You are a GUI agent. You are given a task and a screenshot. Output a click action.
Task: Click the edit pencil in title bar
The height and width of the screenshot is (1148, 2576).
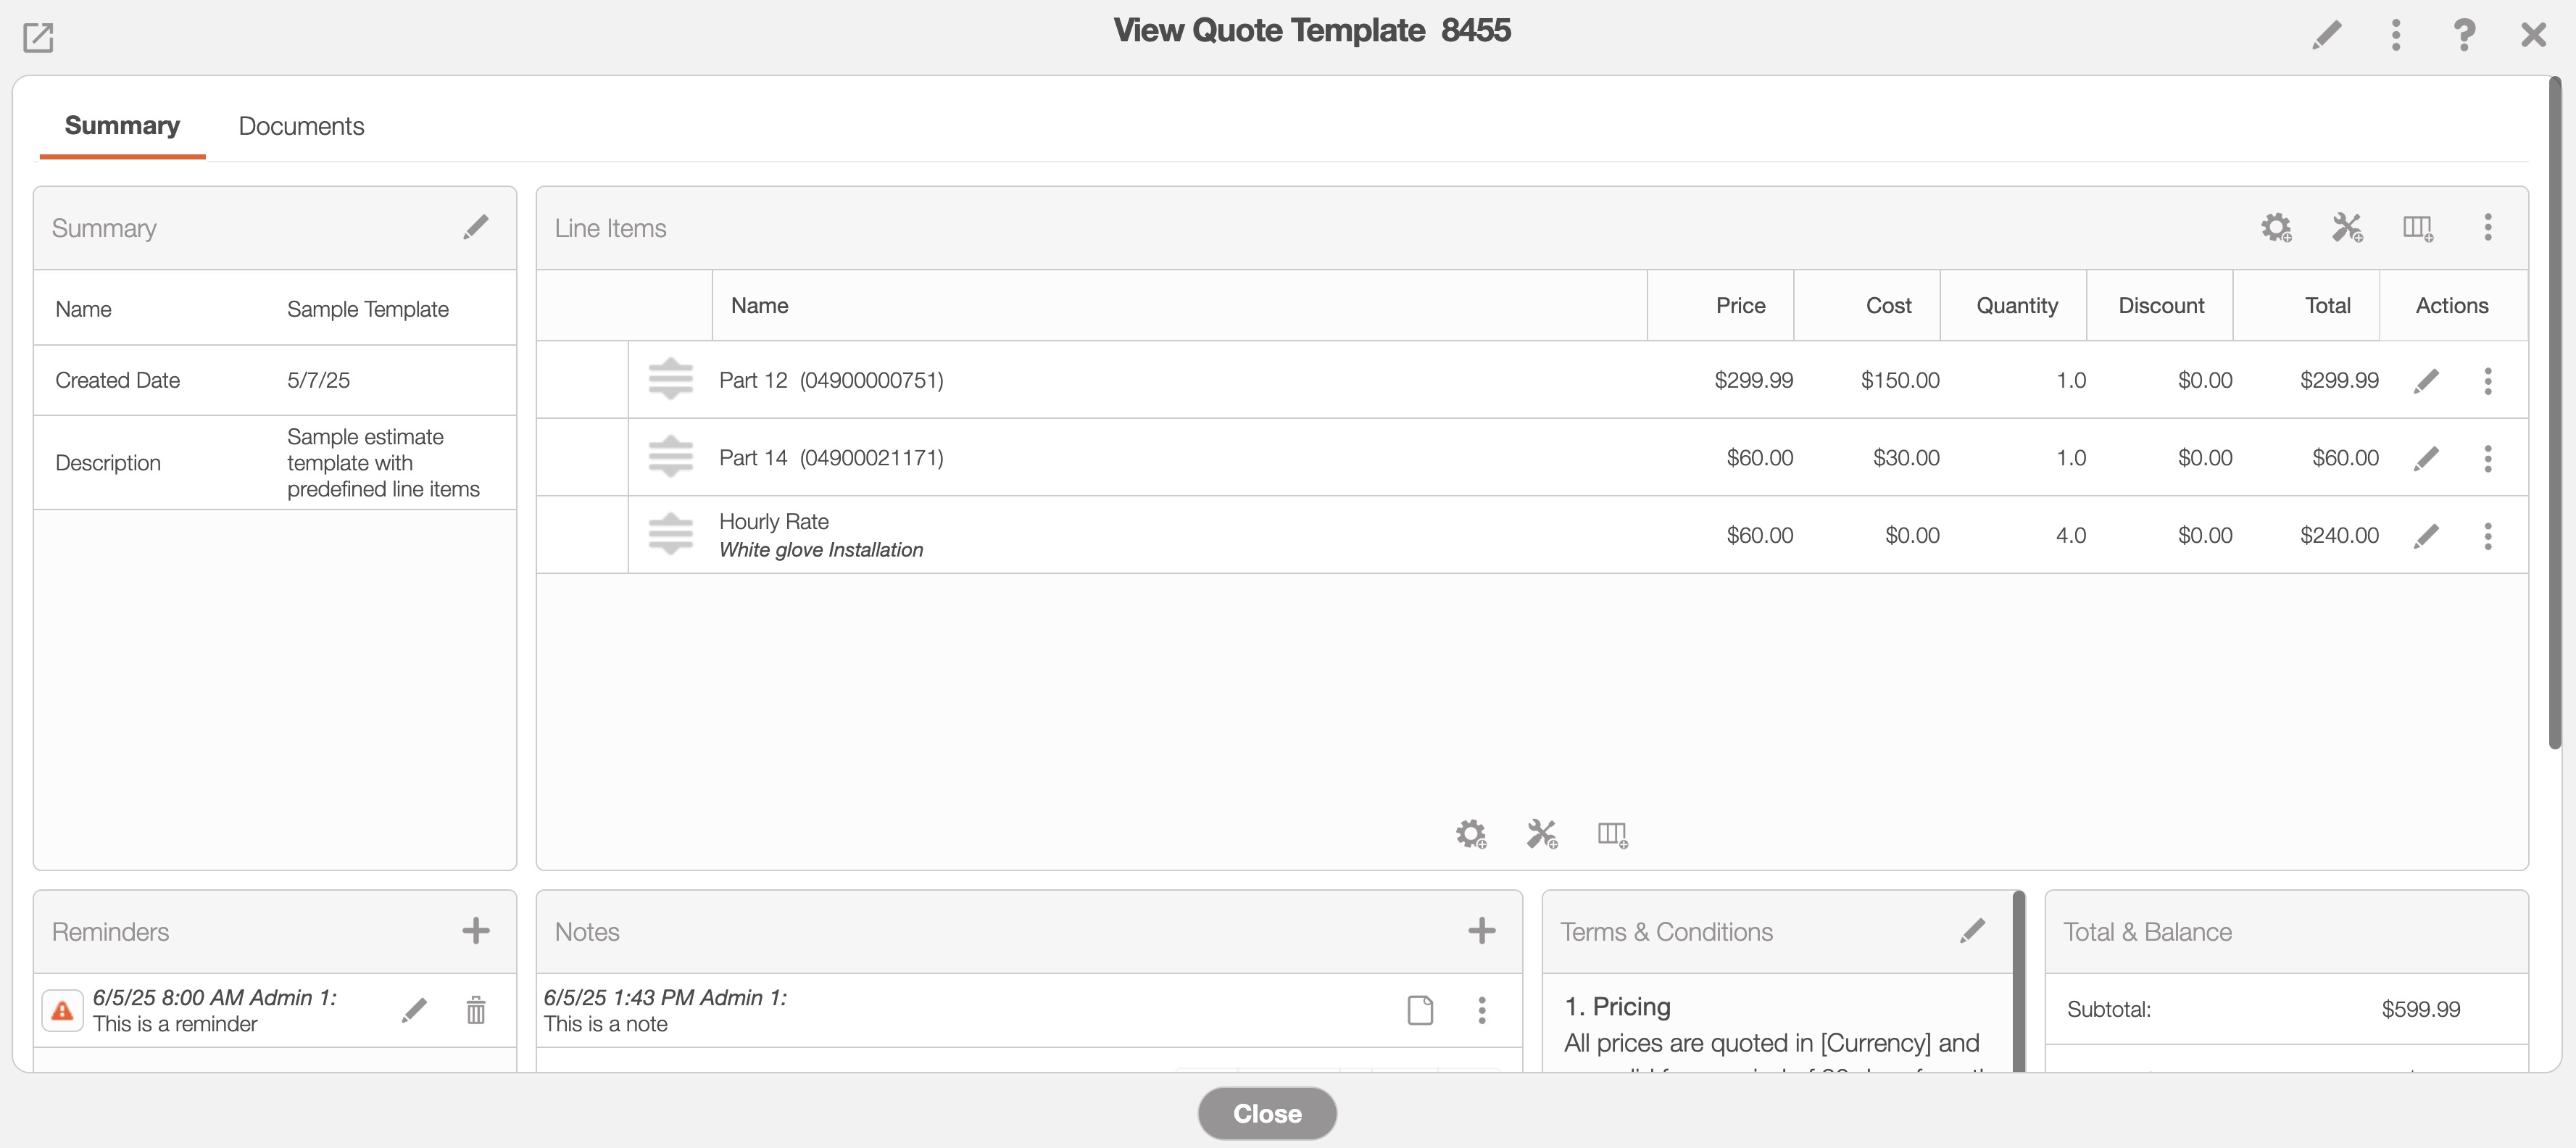point(2326,35)
